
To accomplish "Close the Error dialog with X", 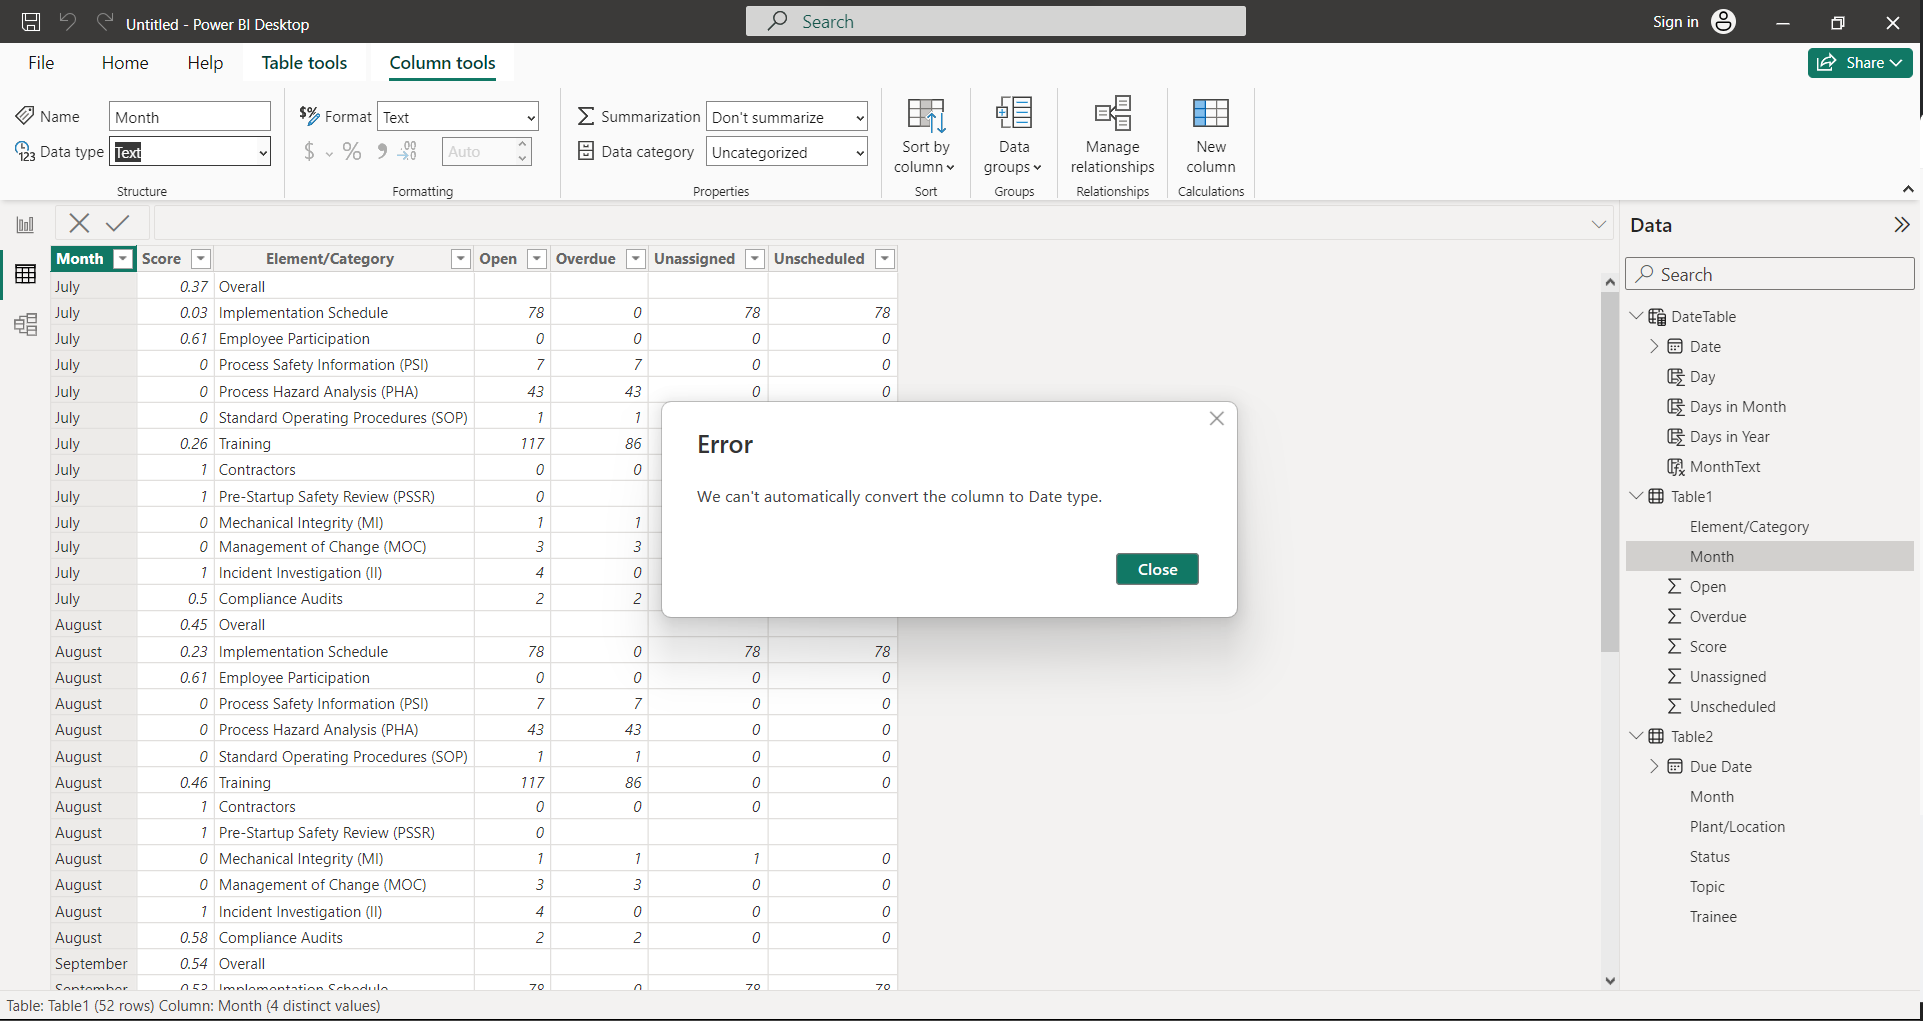I will [1216, 419].
